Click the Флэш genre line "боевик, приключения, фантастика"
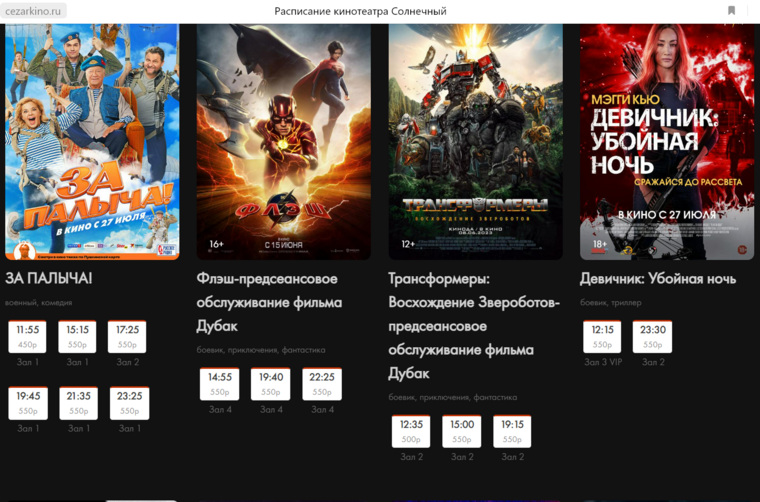Image resolution: width=760 pixels, height=502 pixels. point(261,350)
